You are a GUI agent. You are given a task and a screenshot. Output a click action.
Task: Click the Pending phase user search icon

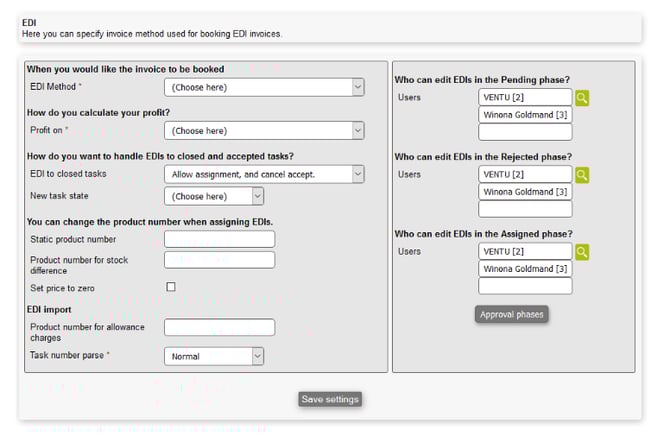click(x=582, y=98)
